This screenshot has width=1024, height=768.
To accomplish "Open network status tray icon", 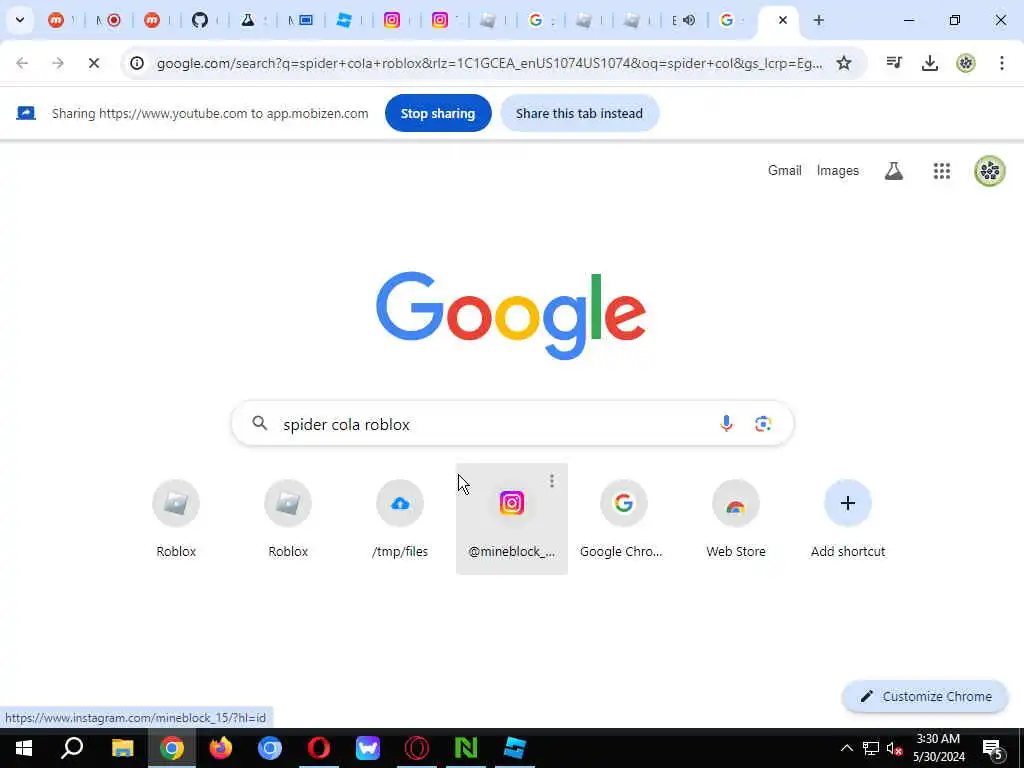I will tap(871, 748).
